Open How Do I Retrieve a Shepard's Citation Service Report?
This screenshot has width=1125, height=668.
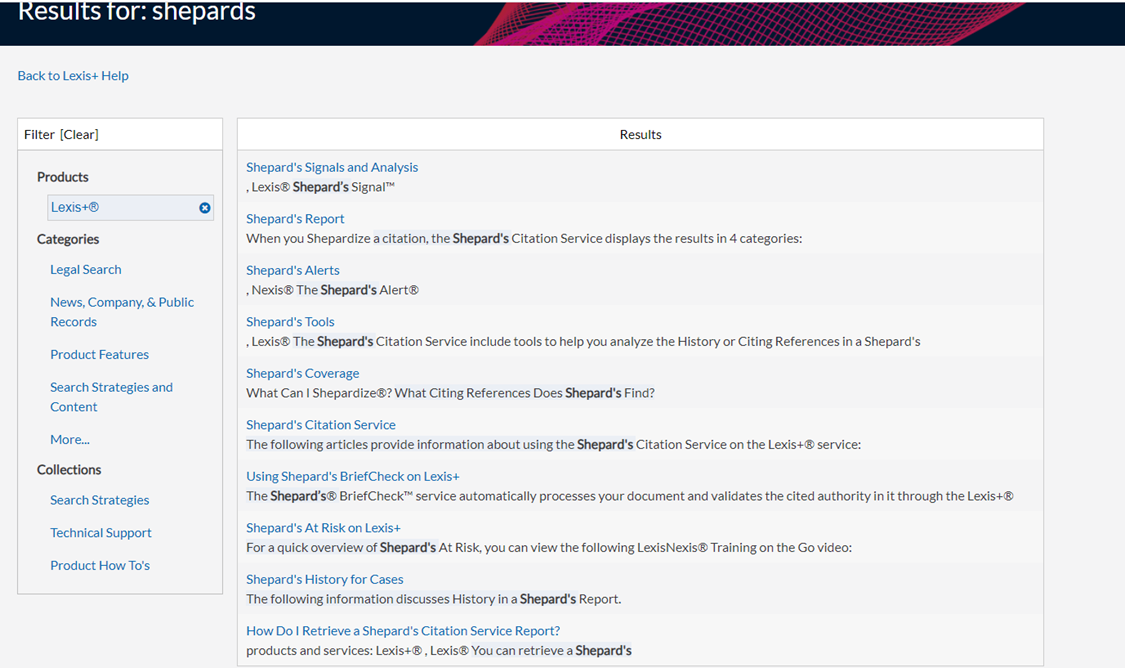[x=403, y=631]
